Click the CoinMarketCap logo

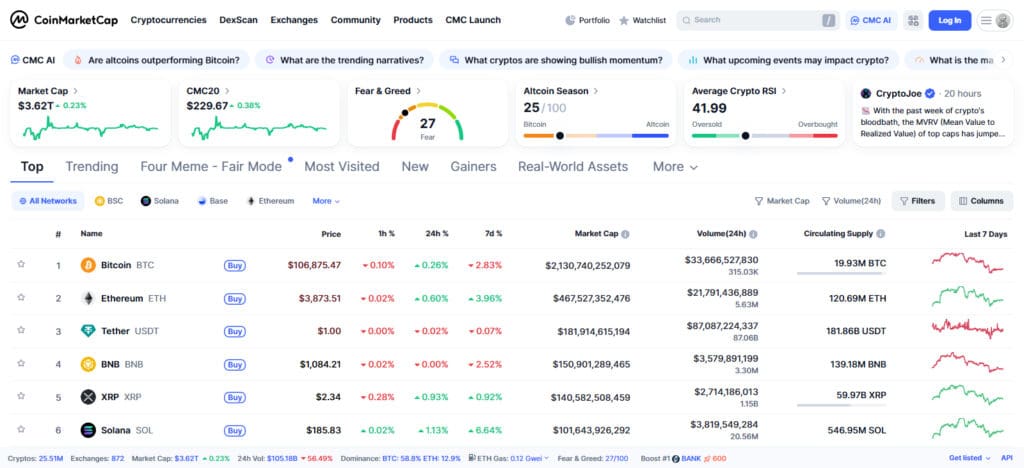(65, 20)
